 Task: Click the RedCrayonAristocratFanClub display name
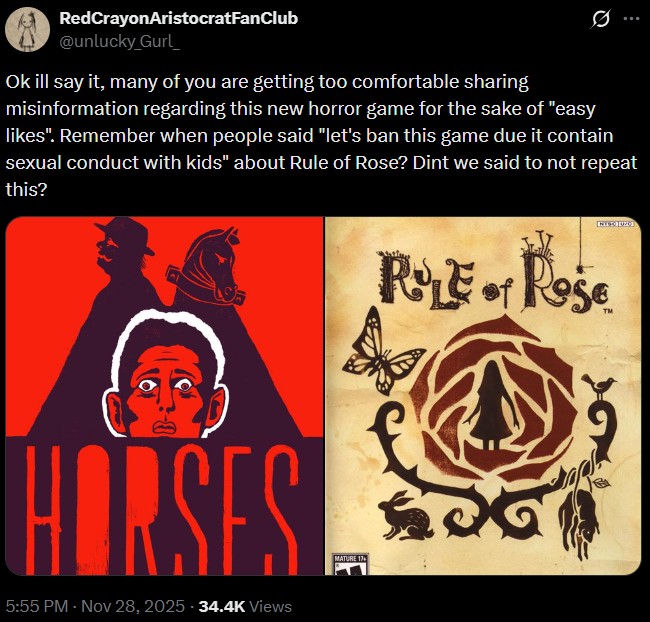[x=179, y=18]
